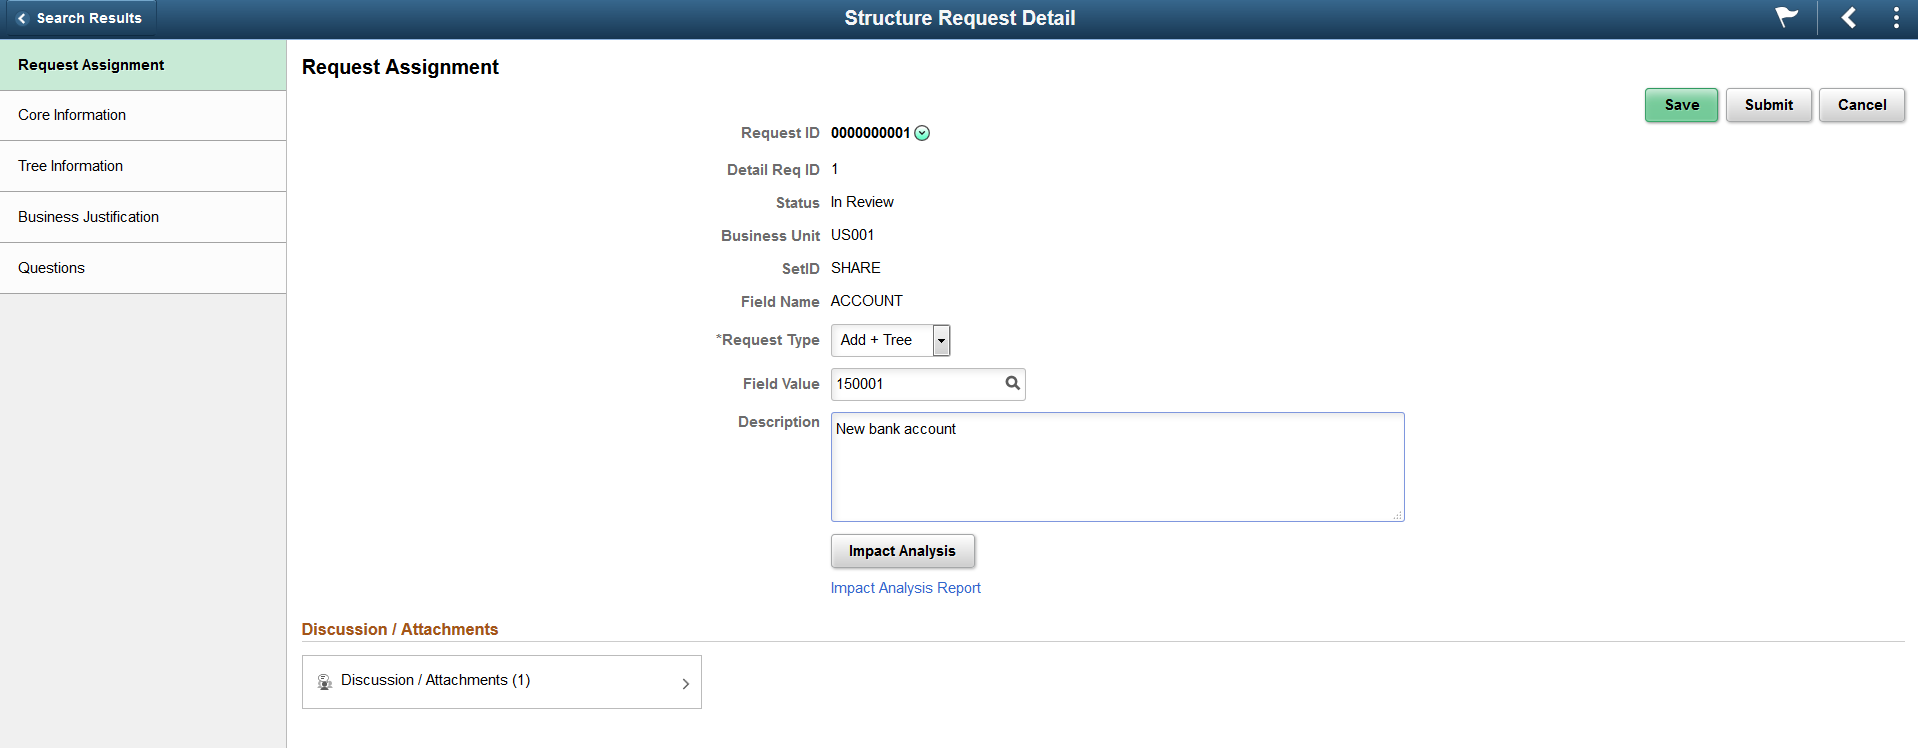
Task: Click the Request Assignment page heading
Action: pyautogui.click(x=400, y=67)
